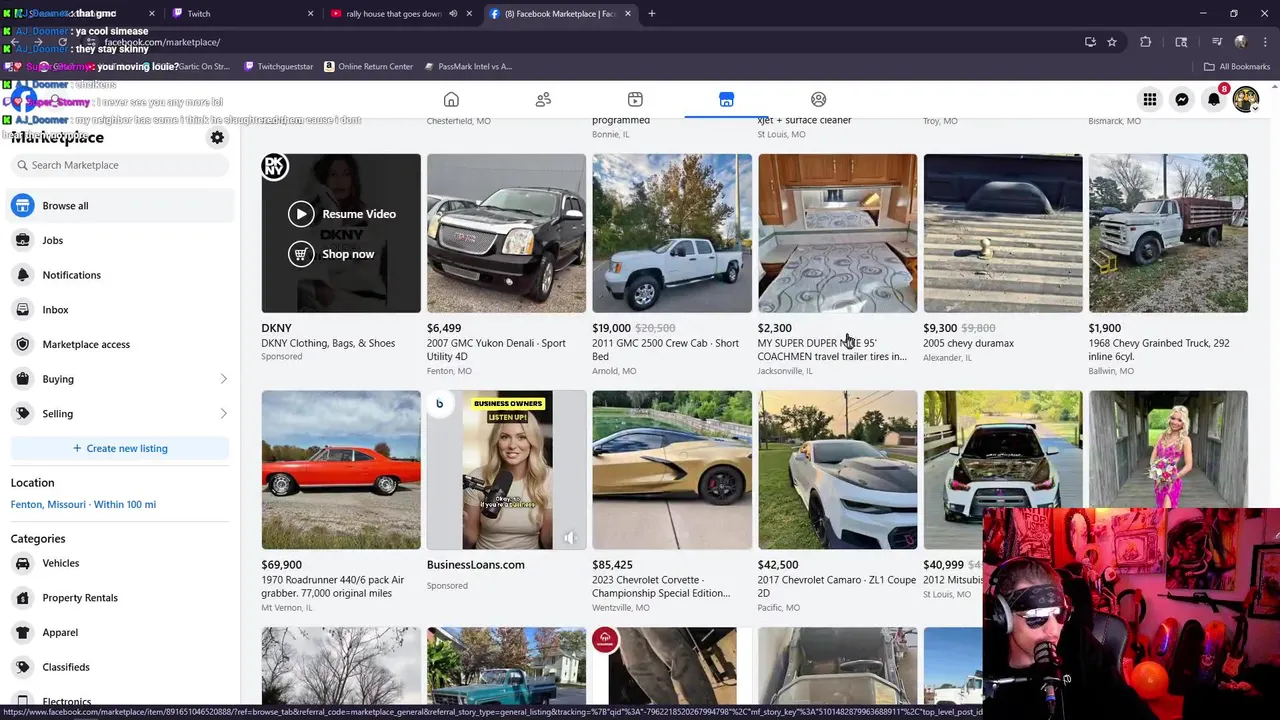This screenshot has width=1280, height=720.
Task: Click the Create new listing button
Action: (120, 448)
